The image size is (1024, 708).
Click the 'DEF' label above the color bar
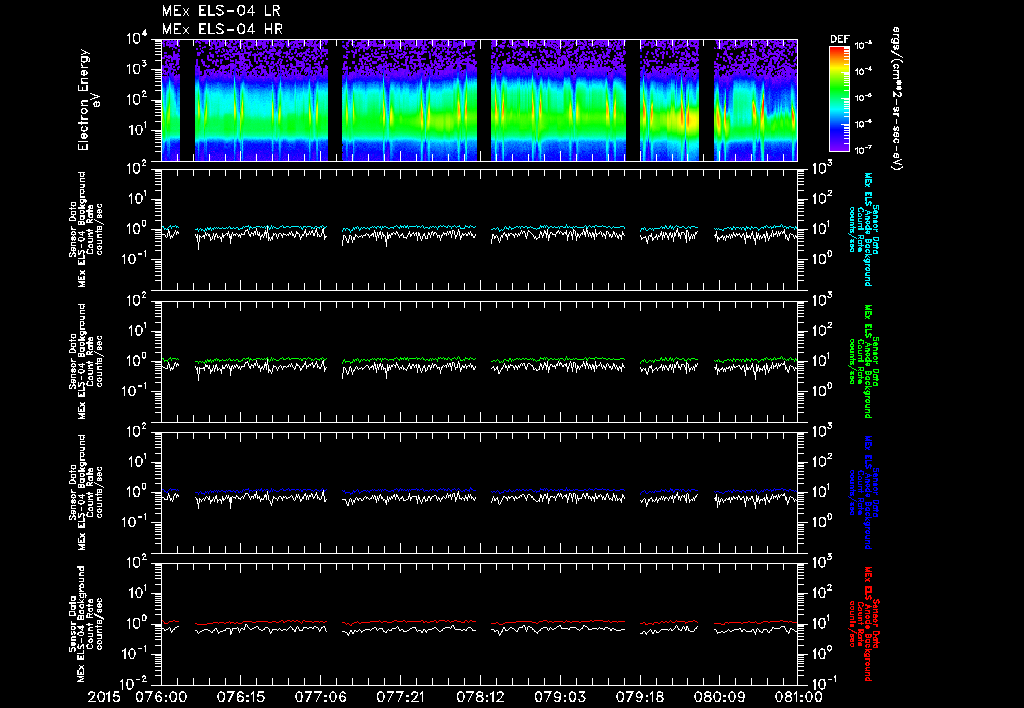839,39
